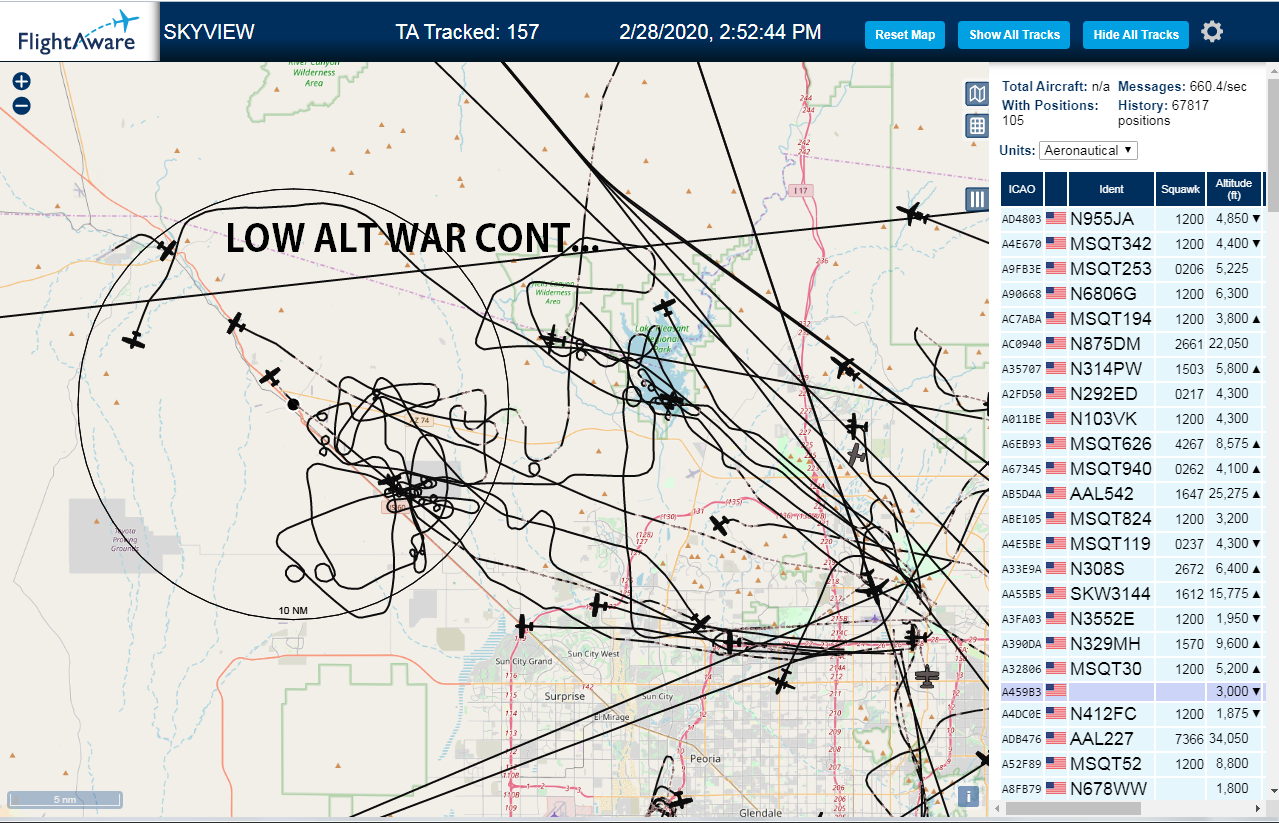Click altitude value 25,275
Viewport: 1279px width, 823px height.
(1227, 493)
